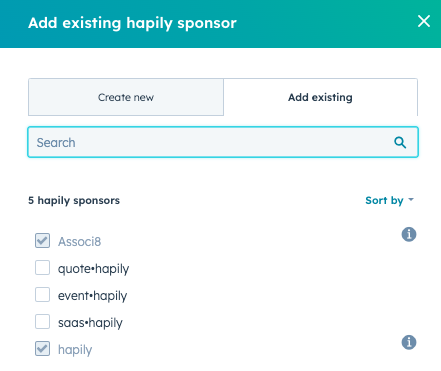Viewport: 441px width, 371px height.
Task: Enable the event•hapily checkbox
Action: (x=42, y=295)
